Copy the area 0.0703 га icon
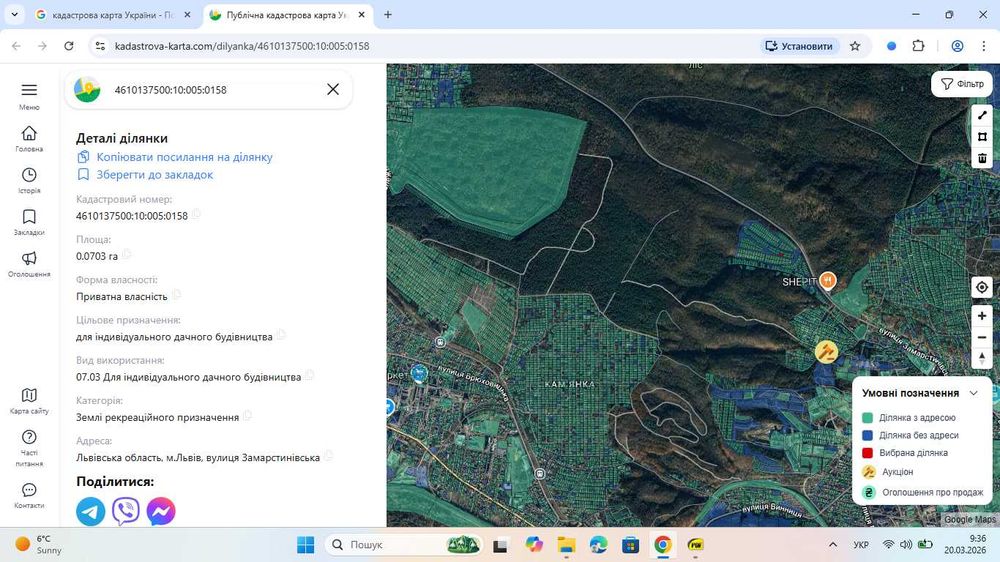Viewport: 1000px width, 562px height. click(126, 255)
